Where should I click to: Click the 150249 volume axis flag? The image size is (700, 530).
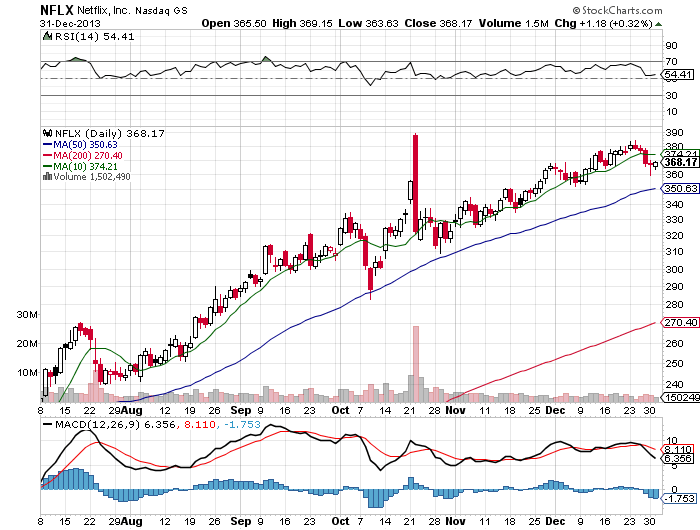680,397
